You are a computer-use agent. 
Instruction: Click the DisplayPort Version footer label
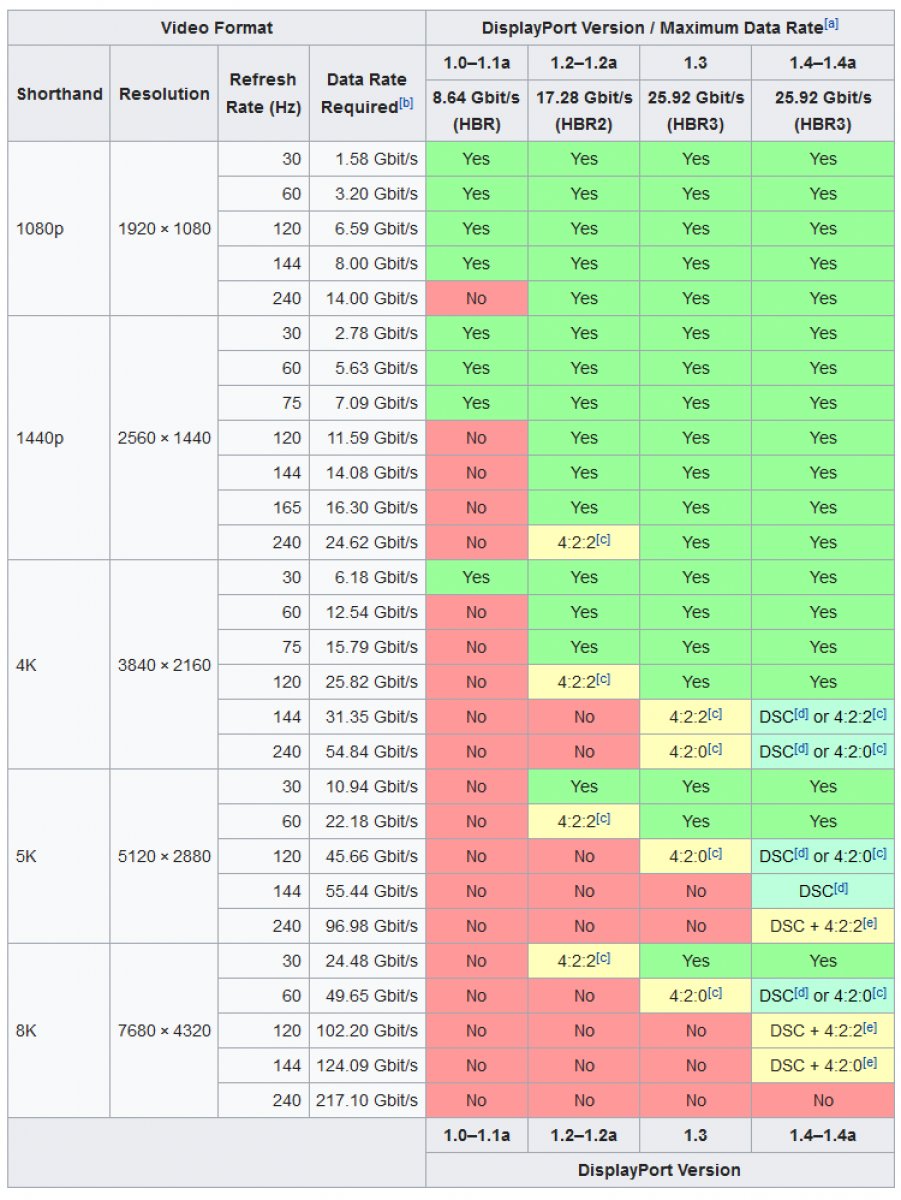[660, 1170]
